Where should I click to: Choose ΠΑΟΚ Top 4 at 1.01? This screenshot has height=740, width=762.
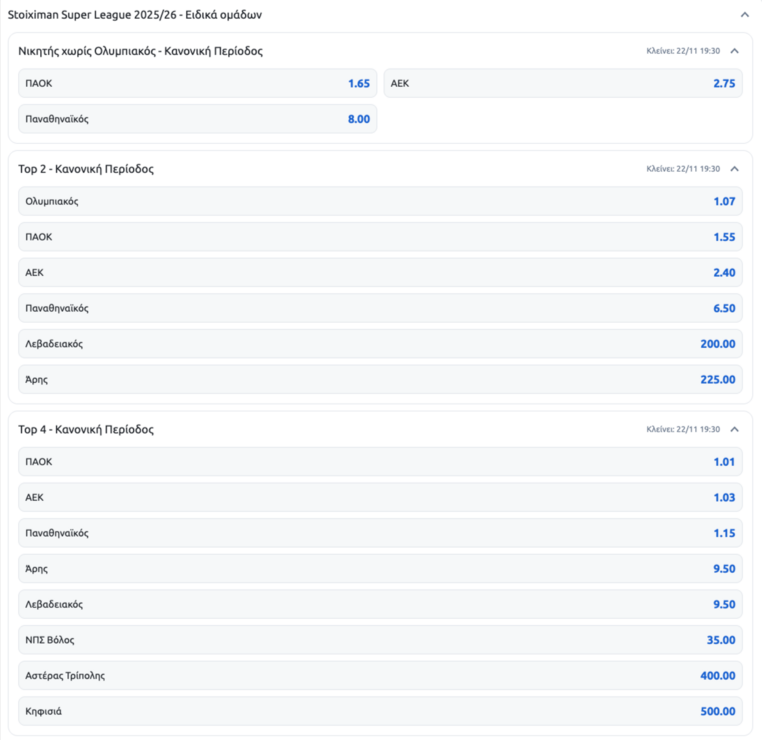click(380, 462)
